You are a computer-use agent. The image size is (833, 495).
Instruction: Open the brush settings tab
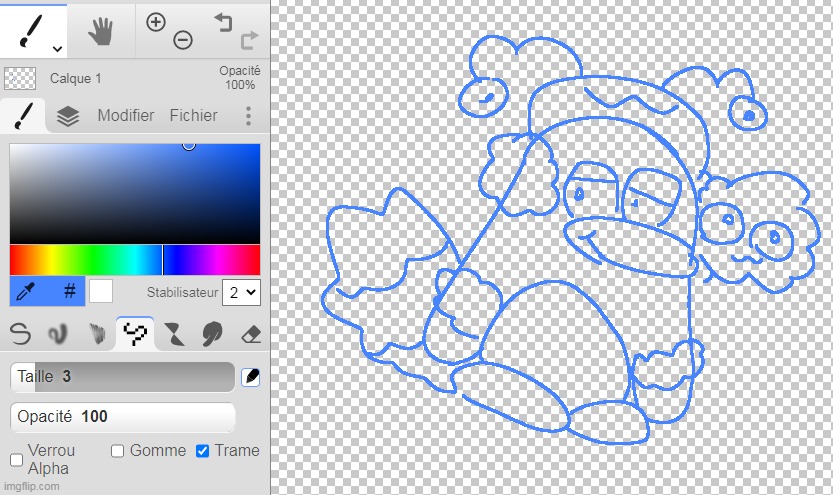[x=22, y=115]
